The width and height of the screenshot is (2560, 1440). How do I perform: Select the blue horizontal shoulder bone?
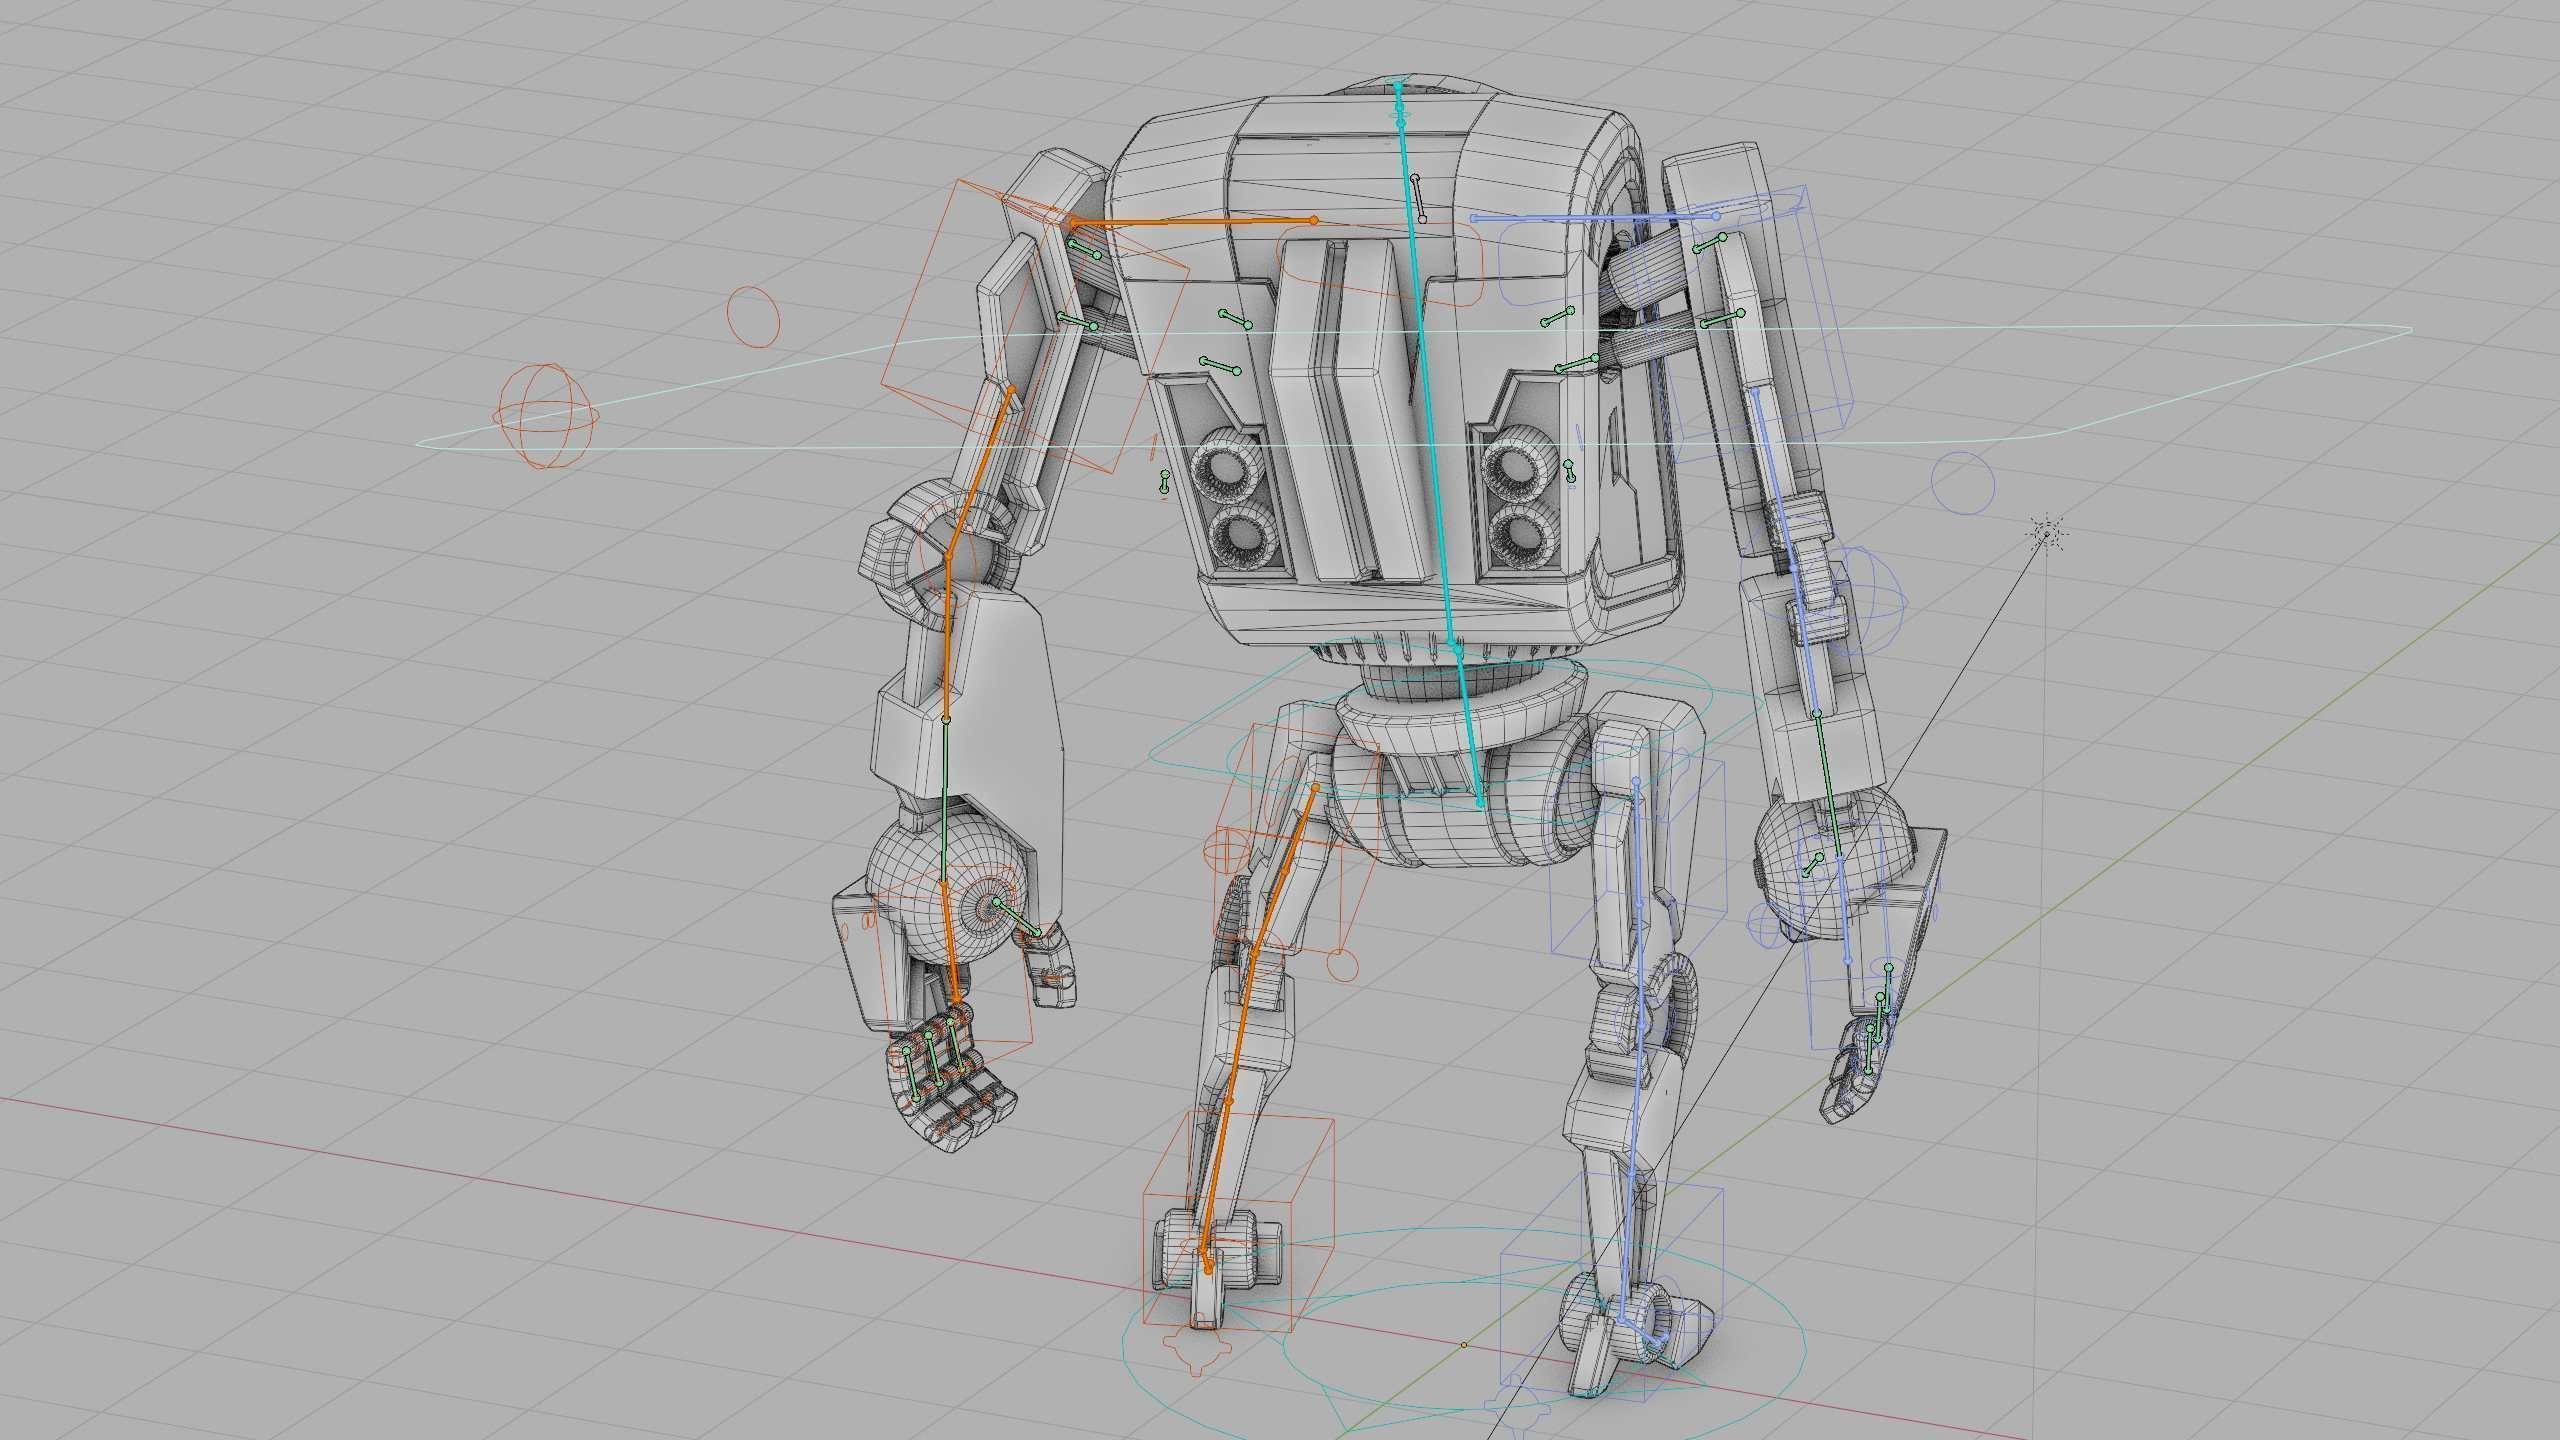[1595, 216]
